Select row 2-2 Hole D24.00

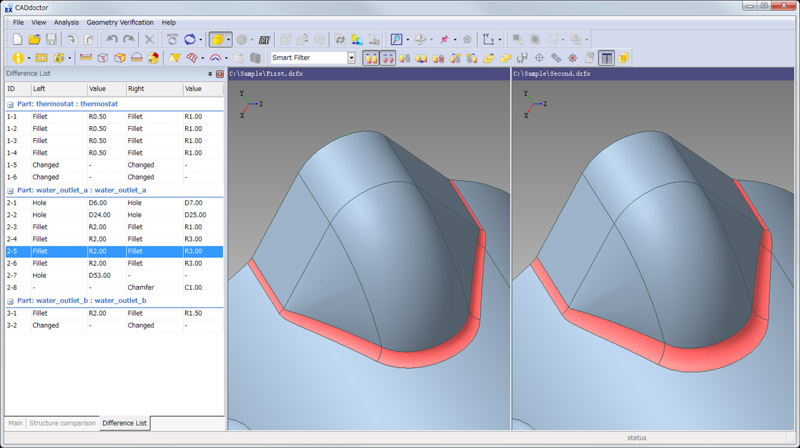(x=114, y=215)
